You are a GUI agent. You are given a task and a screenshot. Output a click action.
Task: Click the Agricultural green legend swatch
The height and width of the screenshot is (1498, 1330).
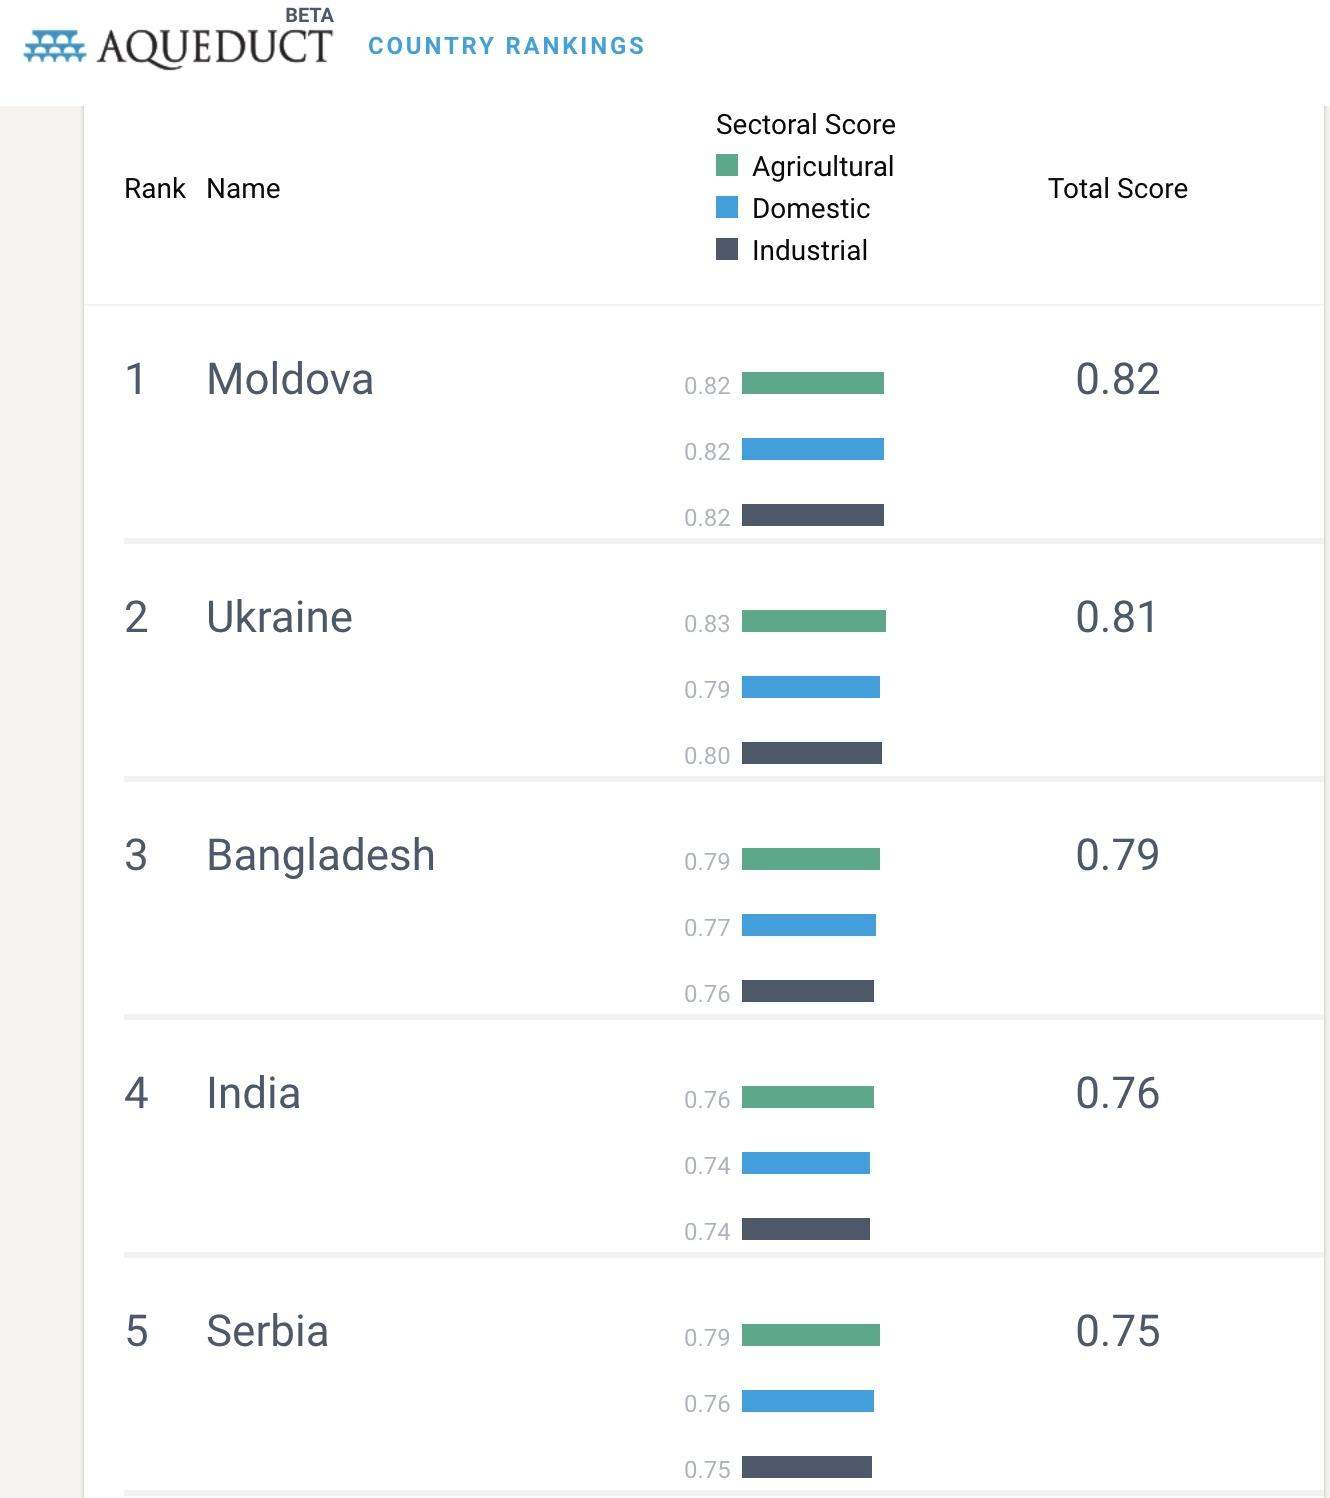pos(727,165)
